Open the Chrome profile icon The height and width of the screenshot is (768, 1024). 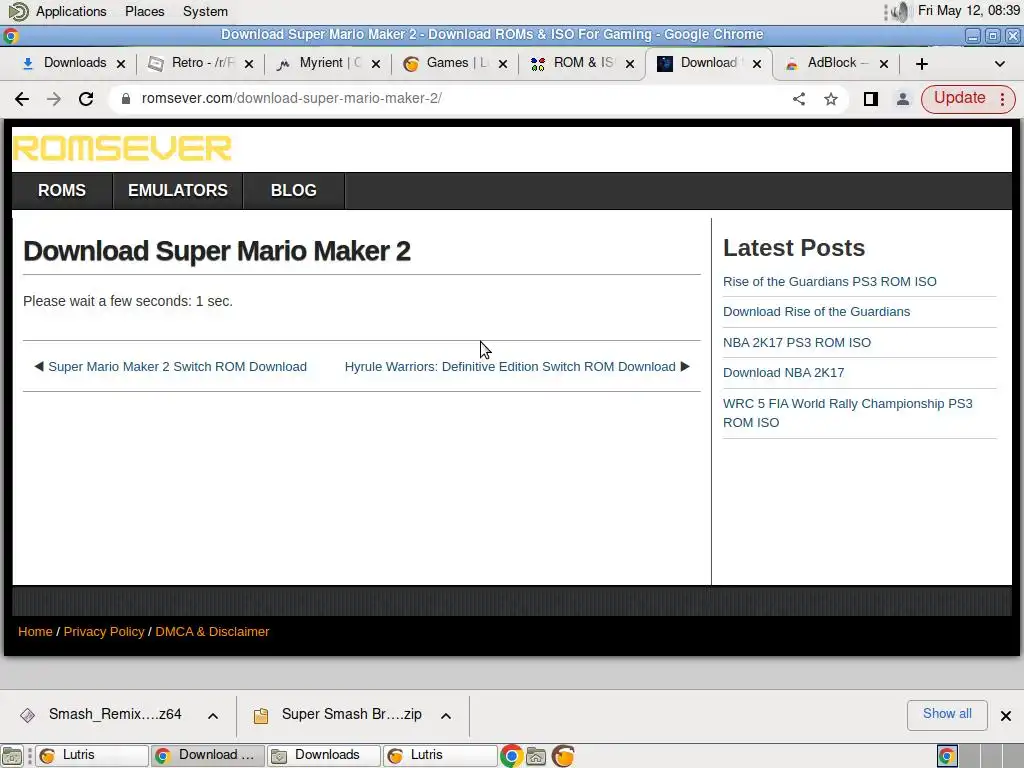pos(903,99)
